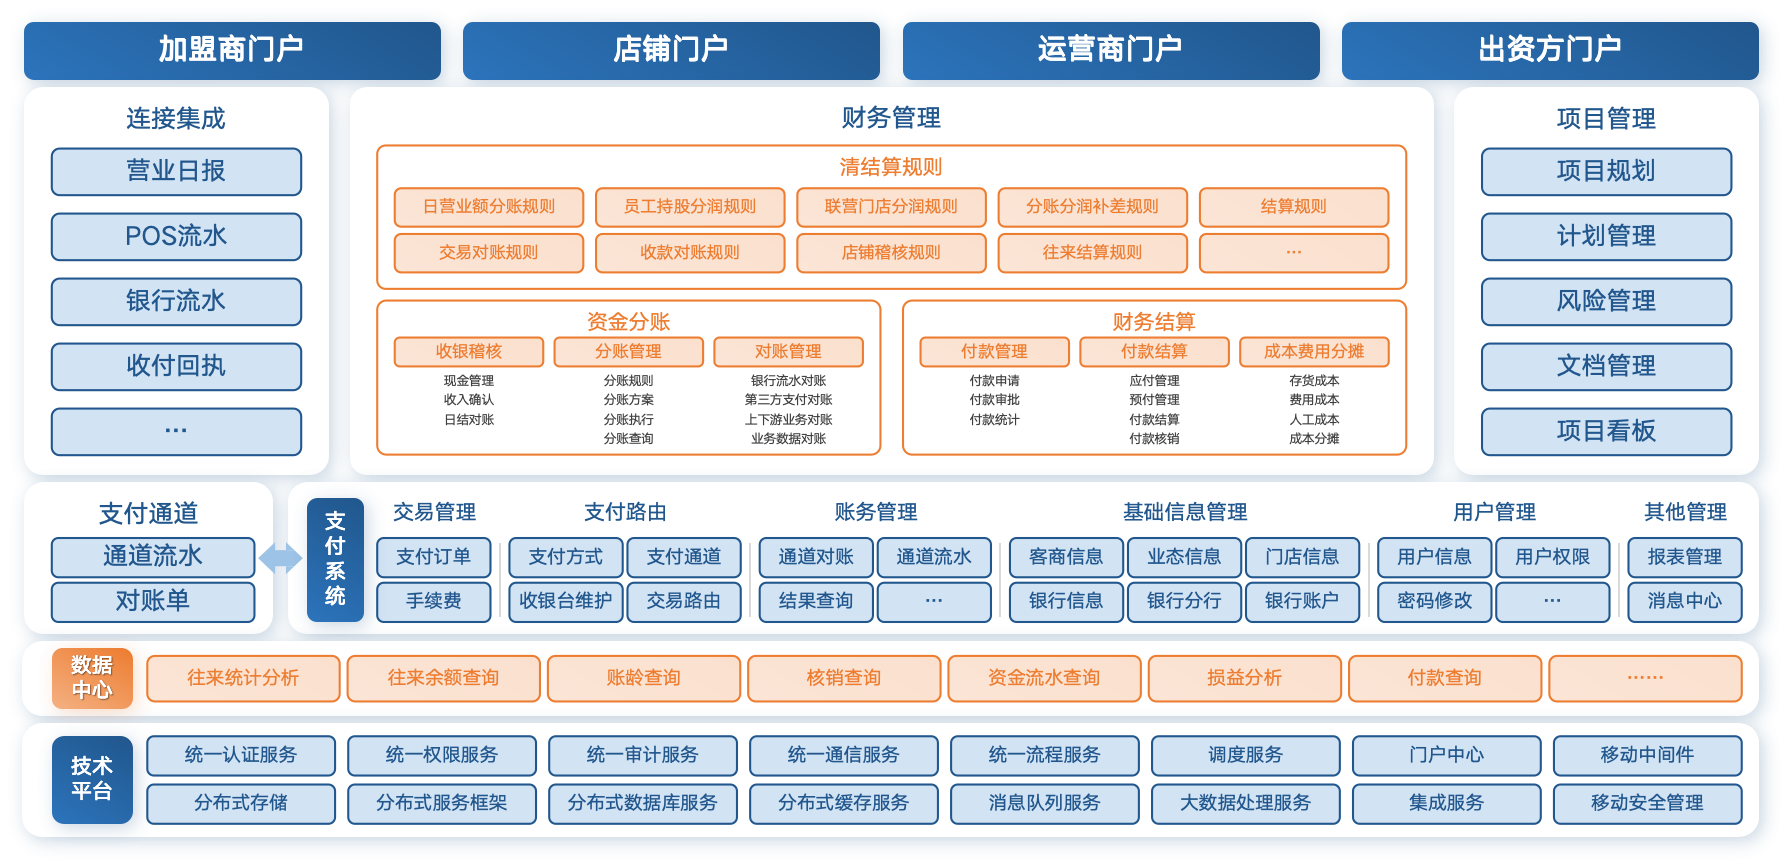Image resolution: width=1791 pixels, height=868 pixels.
Task: Click the orange 数据中心 block
Action: coord(92,678)
